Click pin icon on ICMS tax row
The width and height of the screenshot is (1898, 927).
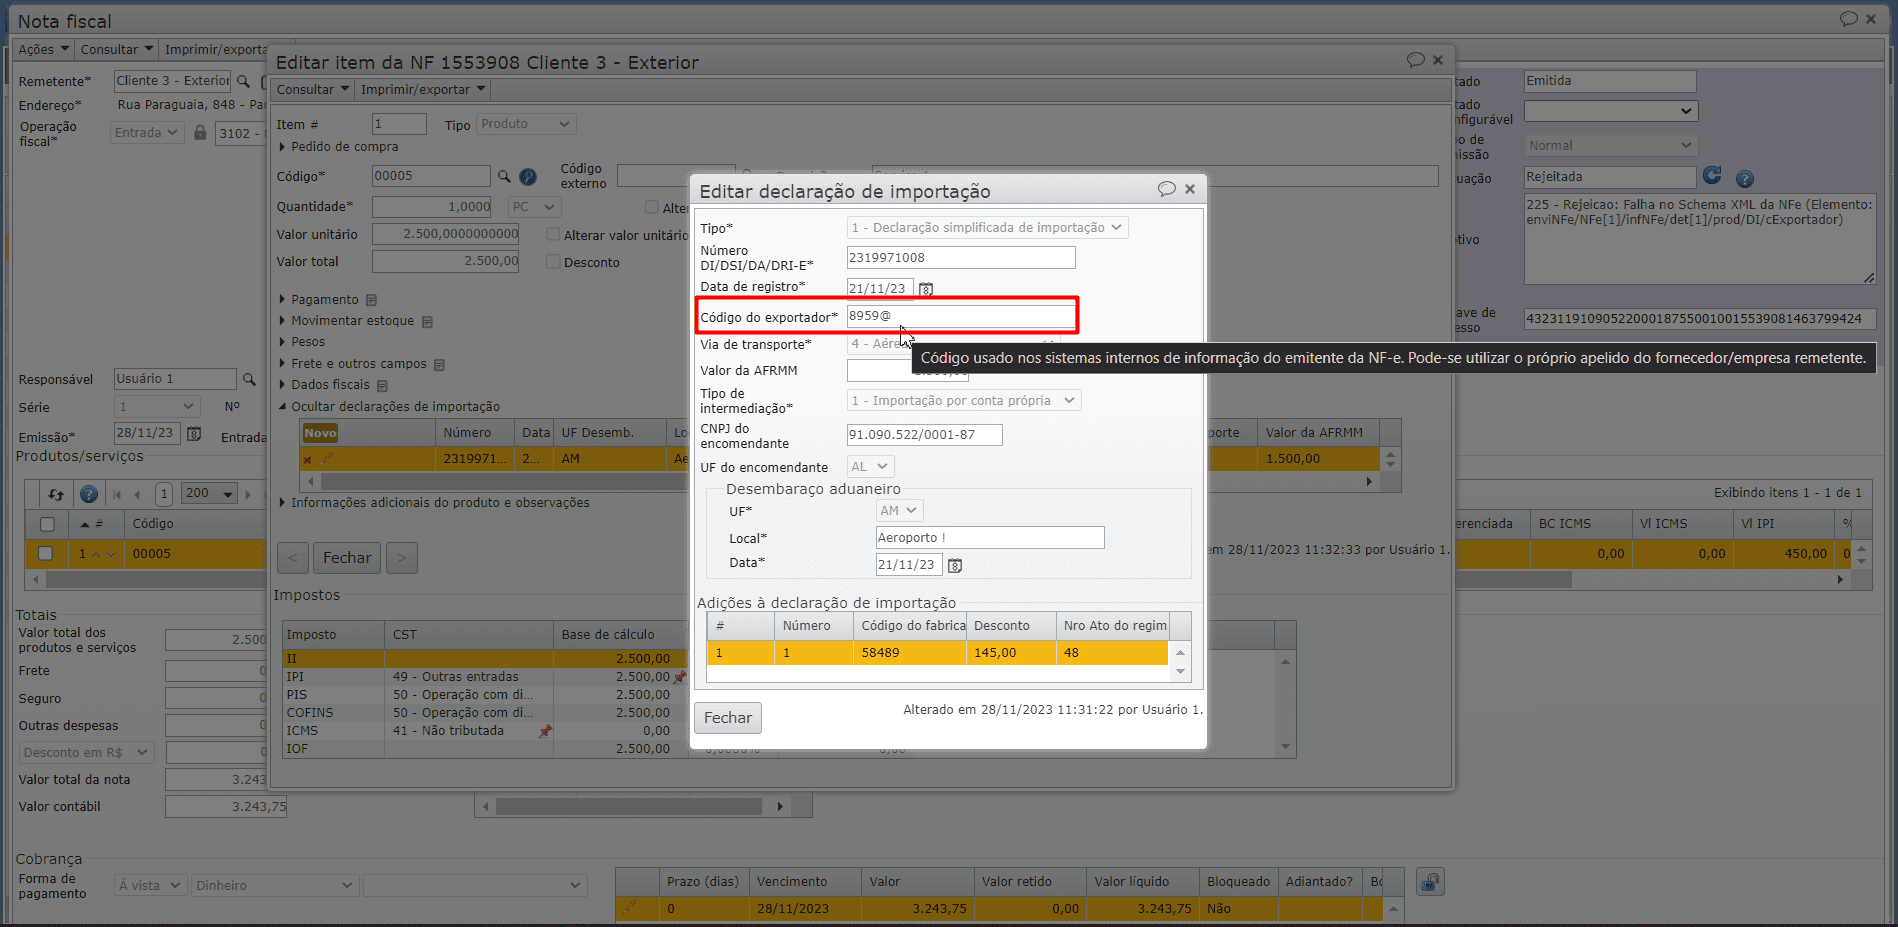pyautogui.click(x=545, y=731)
